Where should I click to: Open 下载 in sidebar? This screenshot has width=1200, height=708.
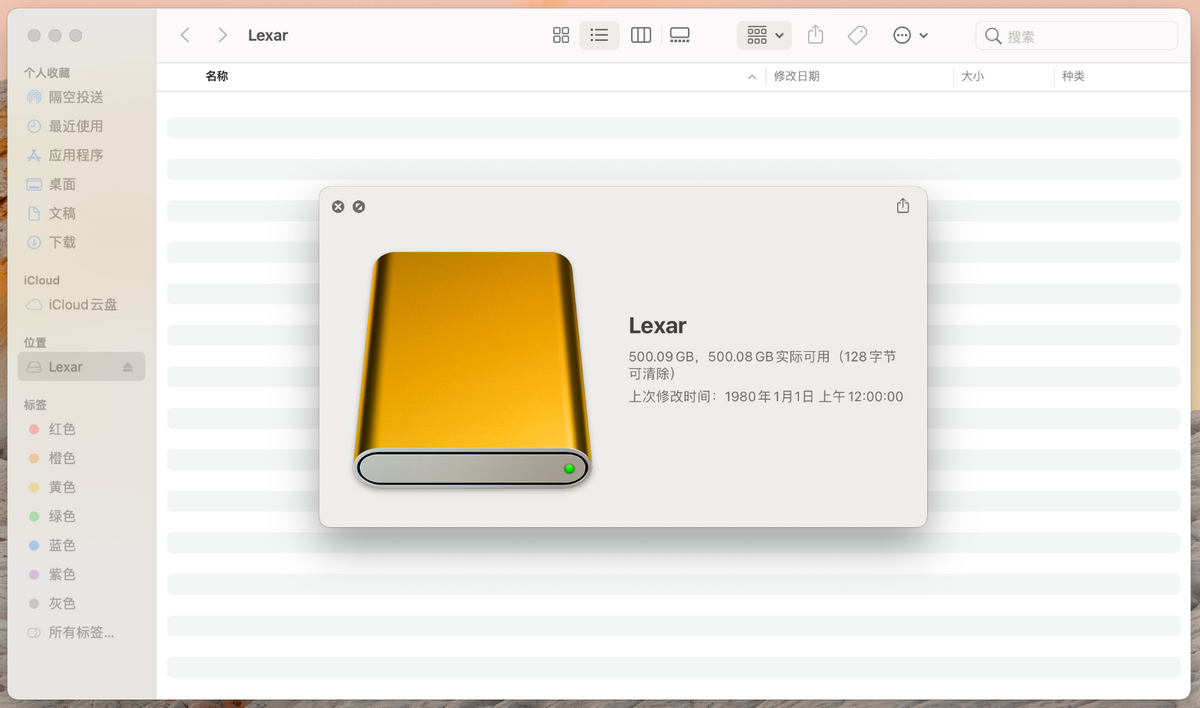(62, 242)
